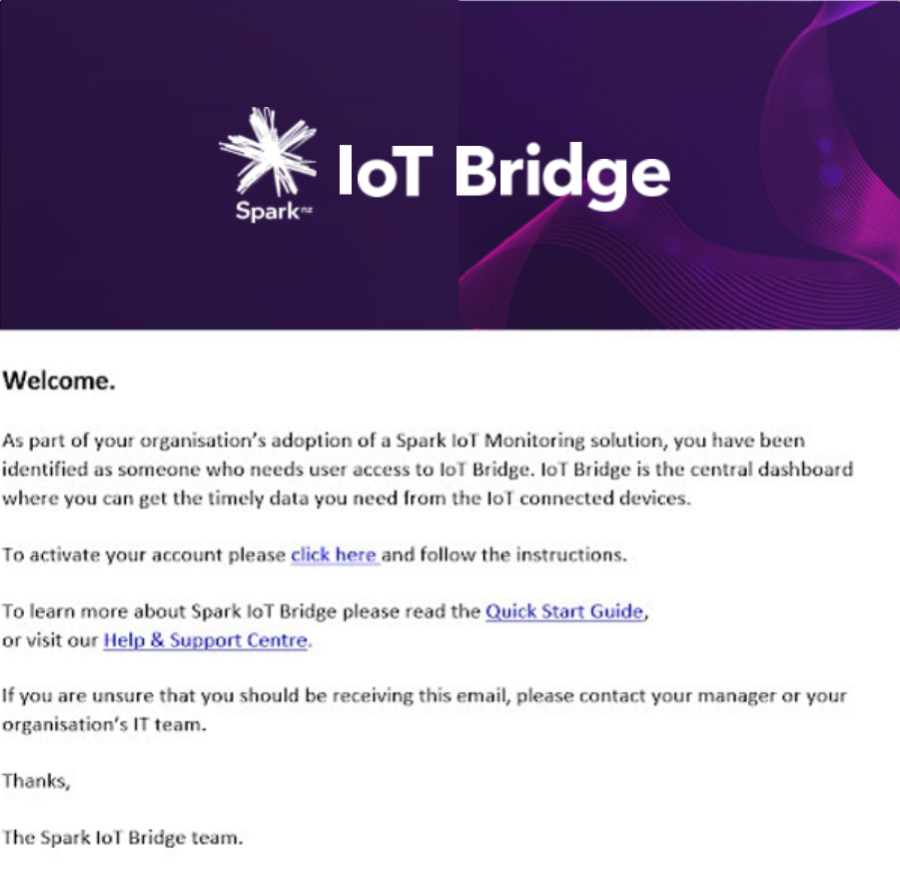The height and width of the screenshot is (894, 900).
Task: Click the 'To activate your account please' text
Action: pyautogui.click(x=144, y=555)
